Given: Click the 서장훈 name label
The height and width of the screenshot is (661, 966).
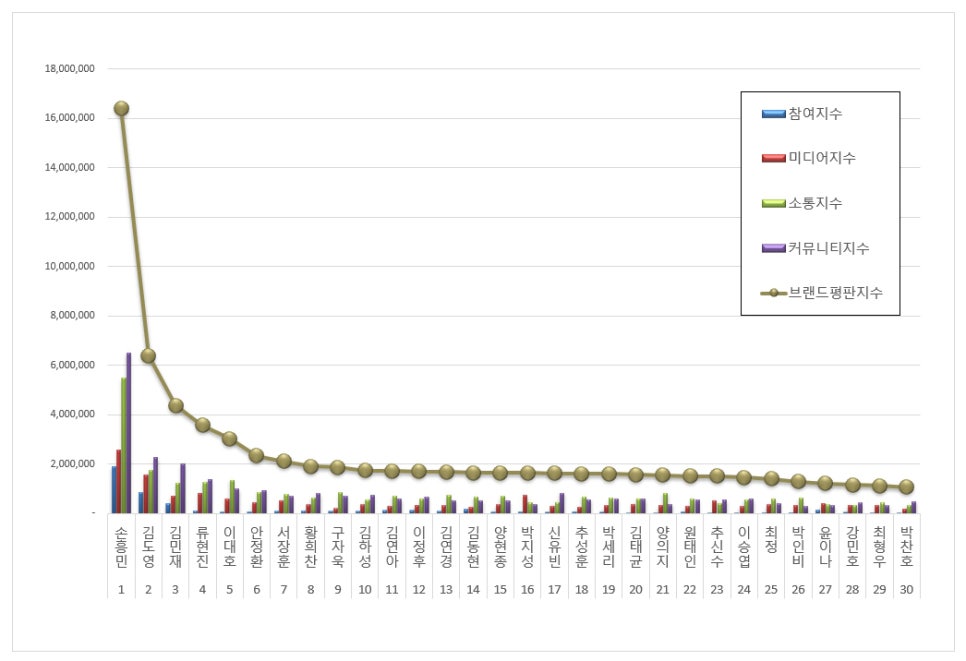Looking at the screenshot, I should tap(284, 546).
